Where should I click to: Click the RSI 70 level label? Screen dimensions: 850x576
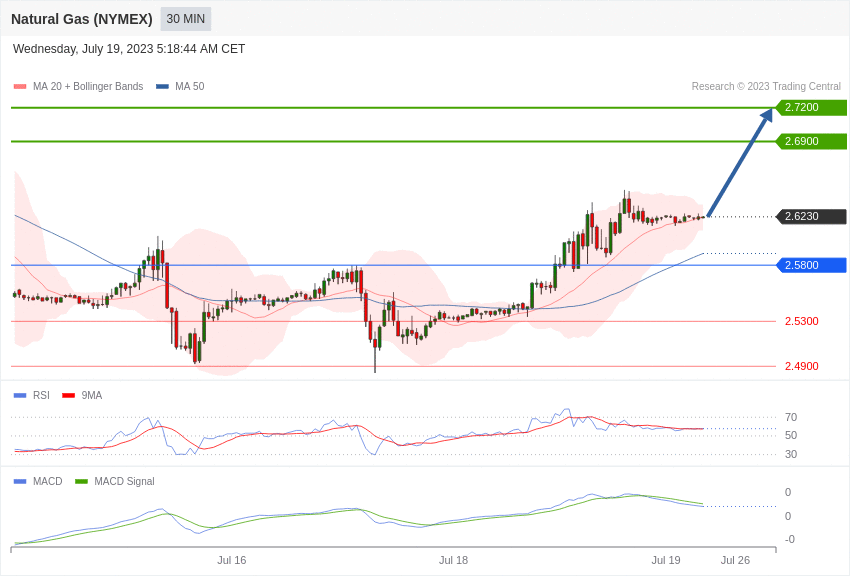pyautogui.click(x=791, y=417)
